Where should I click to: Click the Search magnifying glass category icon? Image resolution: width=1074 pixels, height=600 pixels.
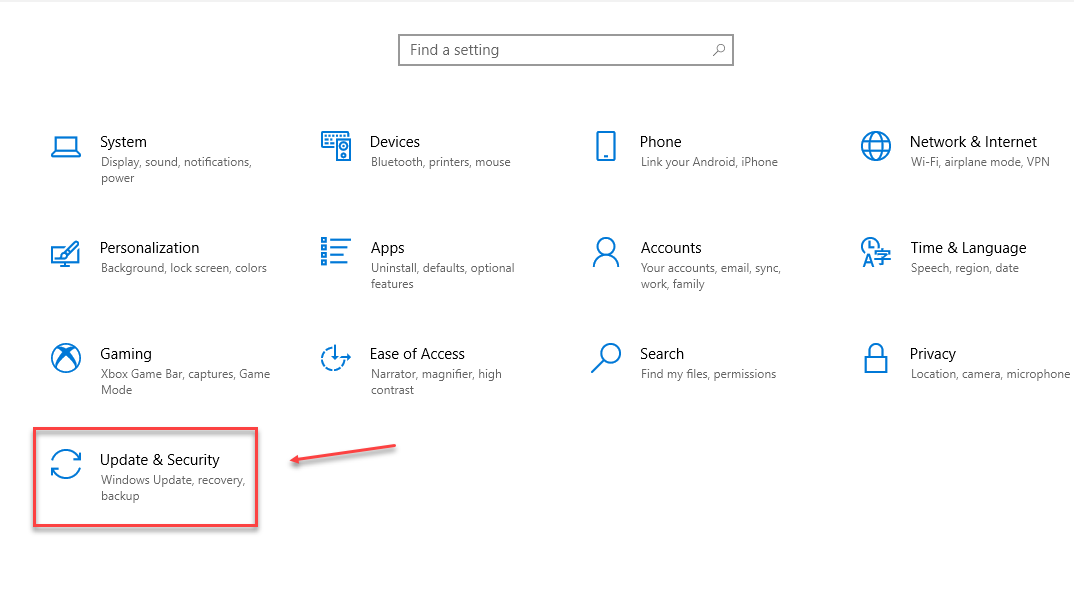point(605,358)
